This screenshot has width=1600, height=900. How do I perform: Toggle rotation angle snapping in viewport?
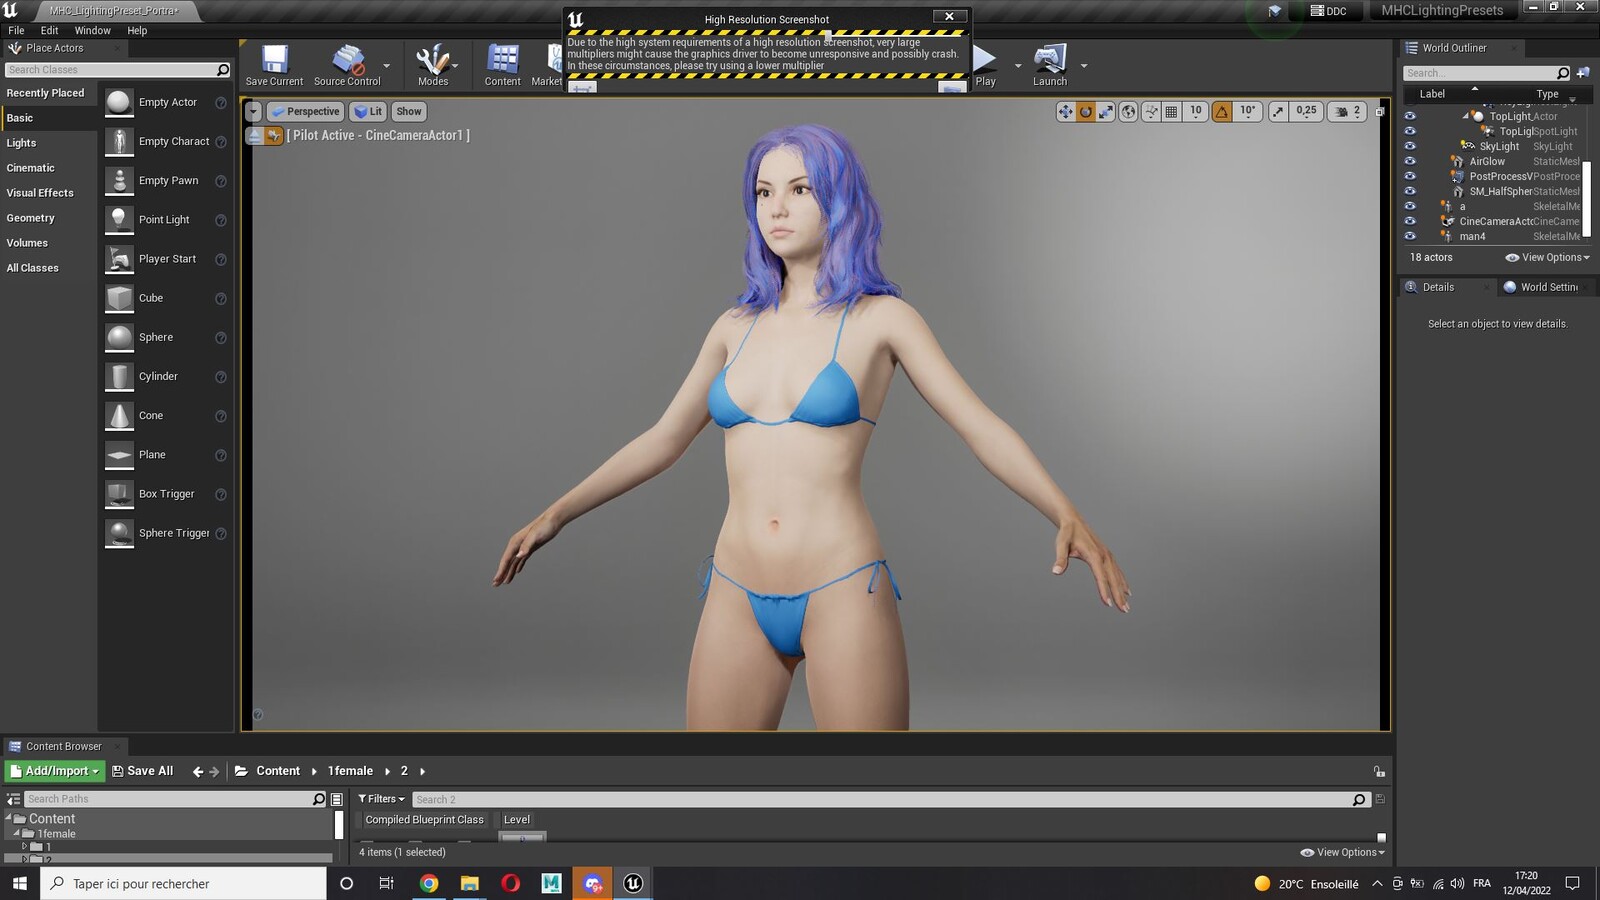click(x=1222, y=112)
